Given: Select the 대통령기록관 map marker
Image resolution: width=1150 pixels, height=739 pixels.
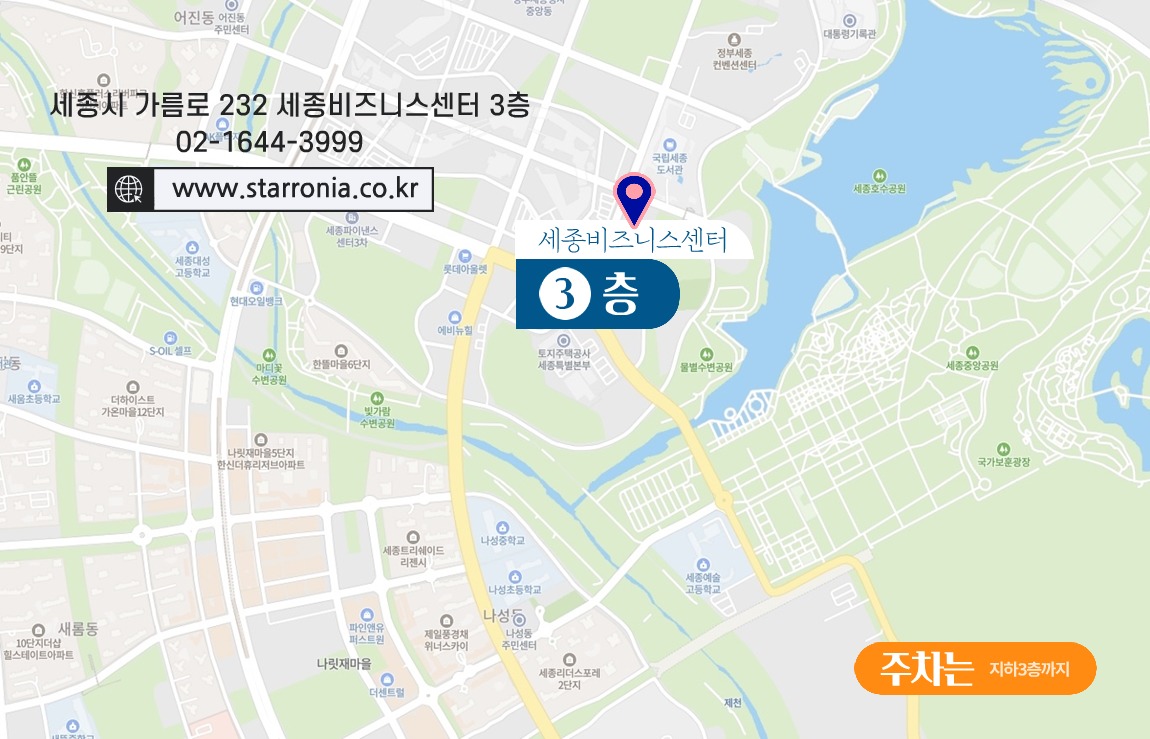Looking at the screenshot, I should [x=849, y=21].
